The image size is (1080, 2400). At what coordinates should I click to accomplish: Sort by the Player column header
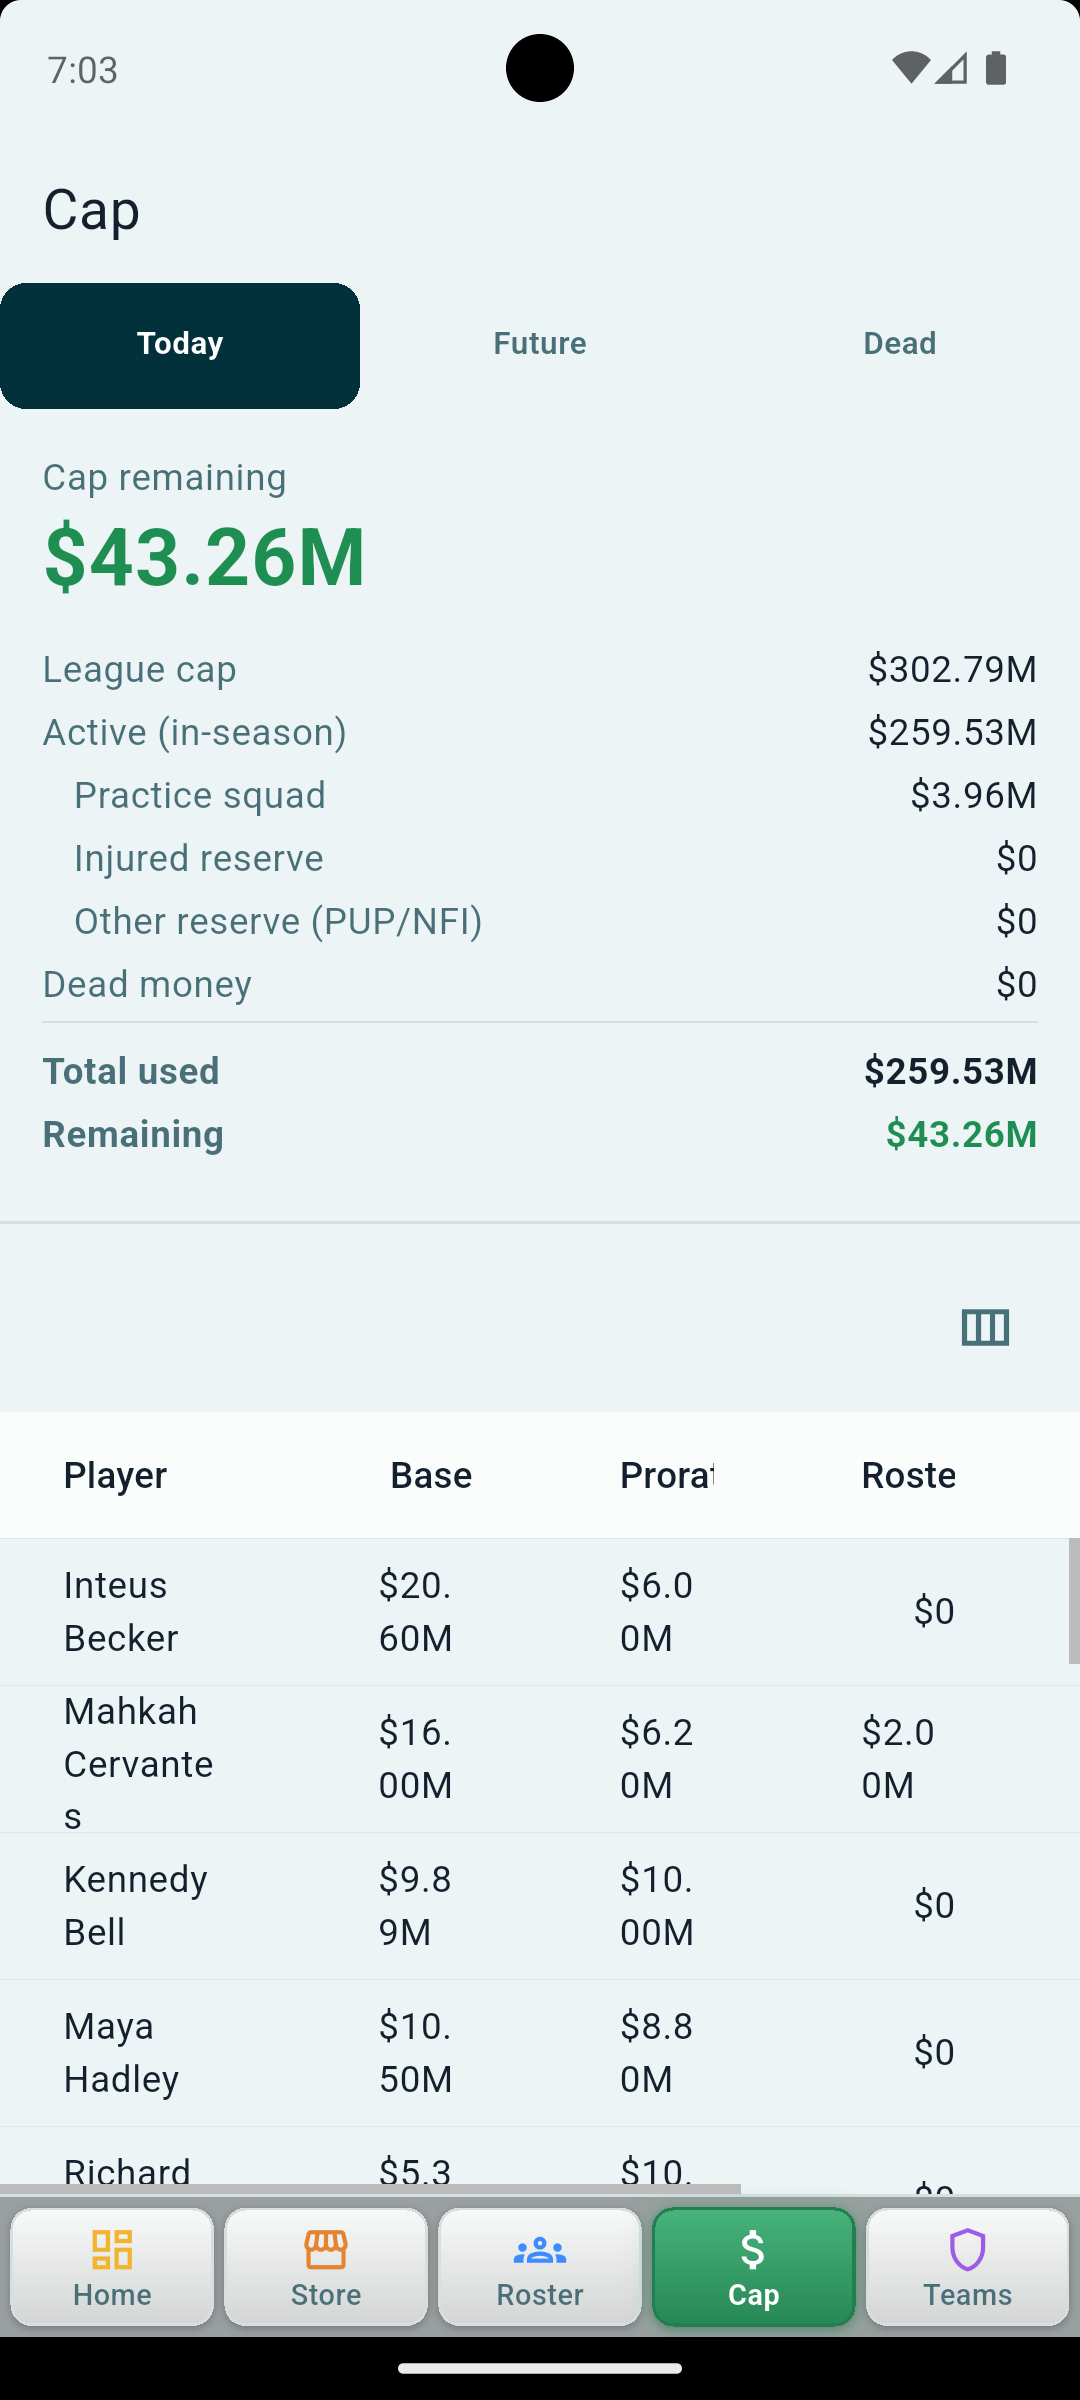tap(116, 1475)
